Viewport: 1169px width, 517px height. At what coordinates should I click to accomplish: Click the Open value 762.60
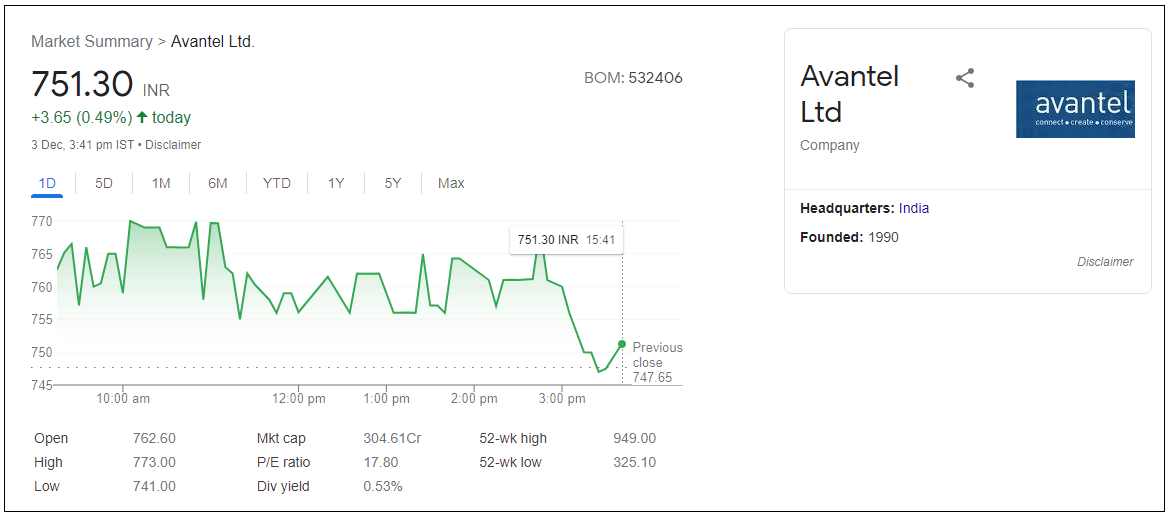pyautogui.click(x=154, y=439)
